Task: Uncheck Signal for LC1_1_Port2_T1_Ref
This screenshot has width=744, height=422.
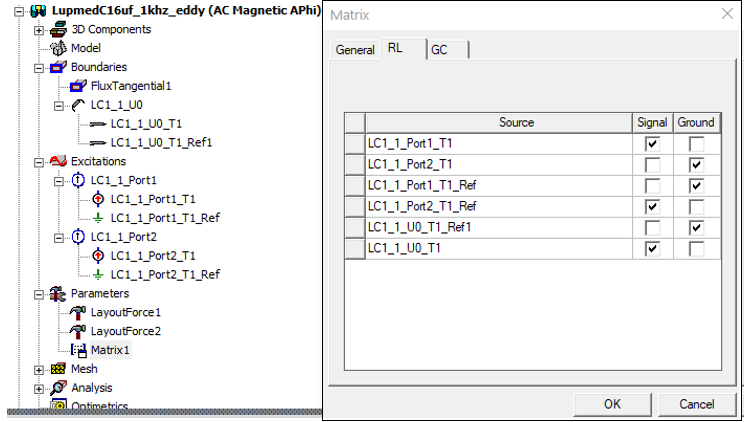Action: [652, 206]
